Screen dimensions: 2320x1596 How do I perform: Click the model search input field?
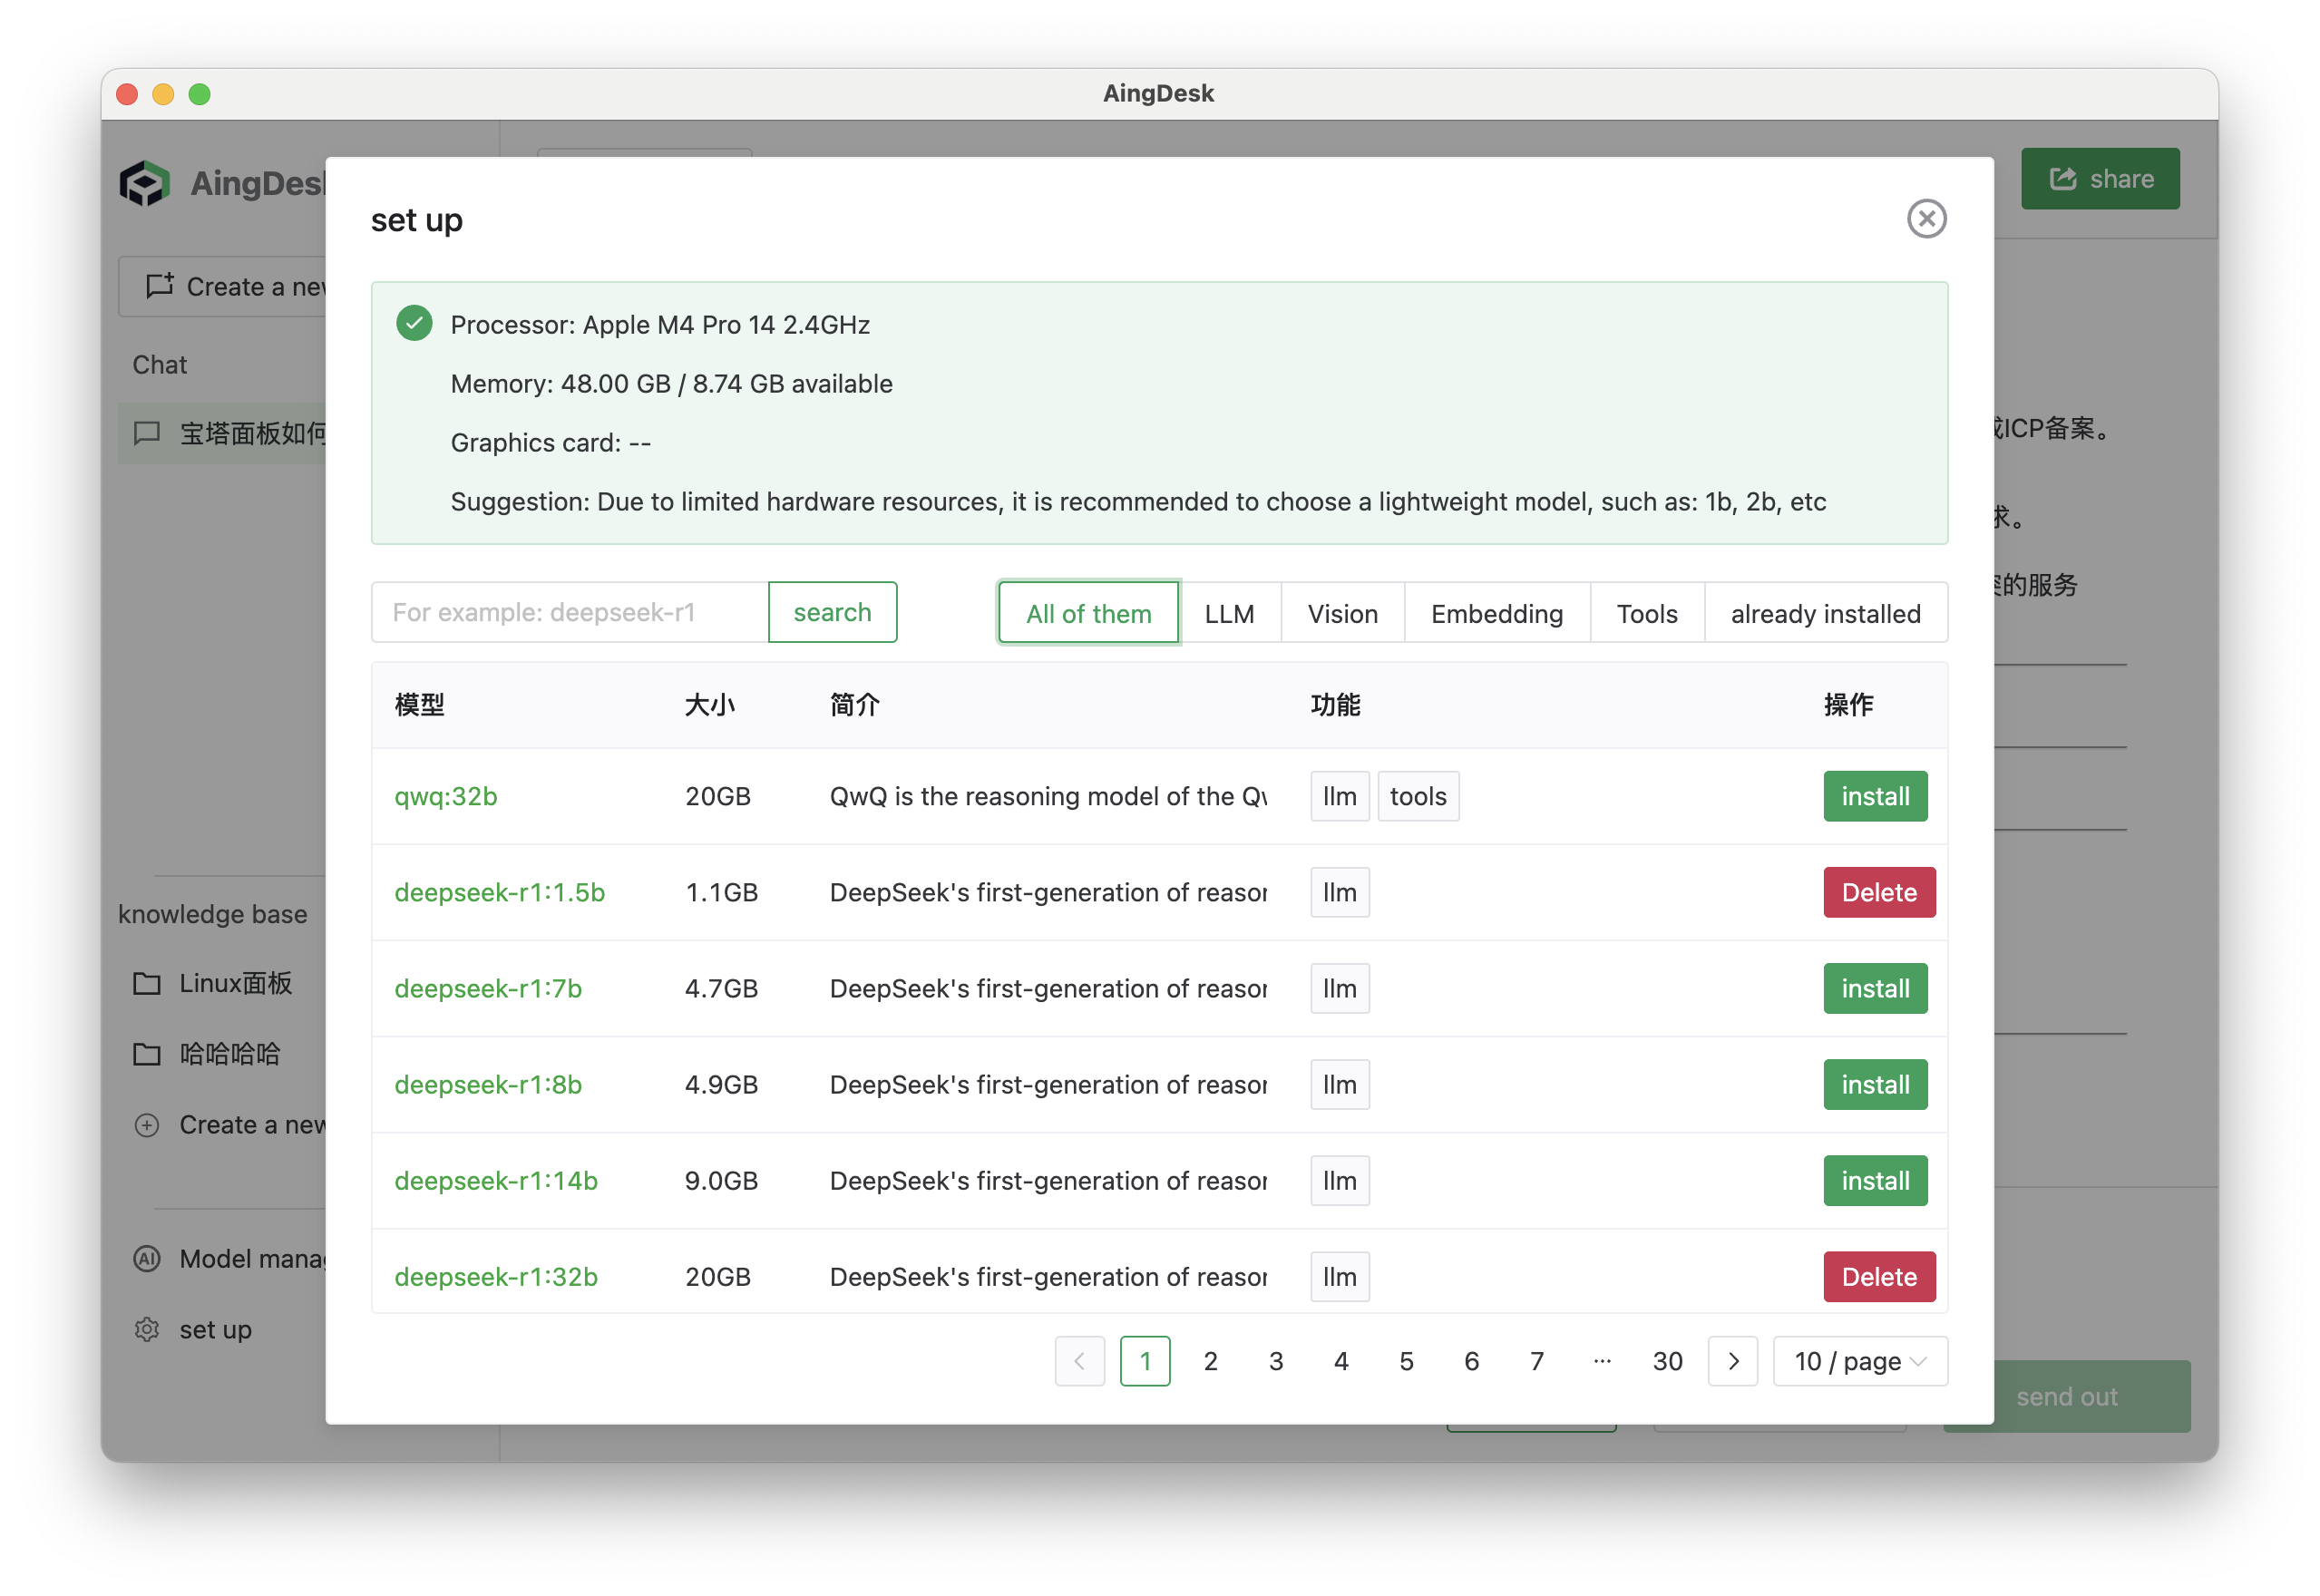(569, 612)
